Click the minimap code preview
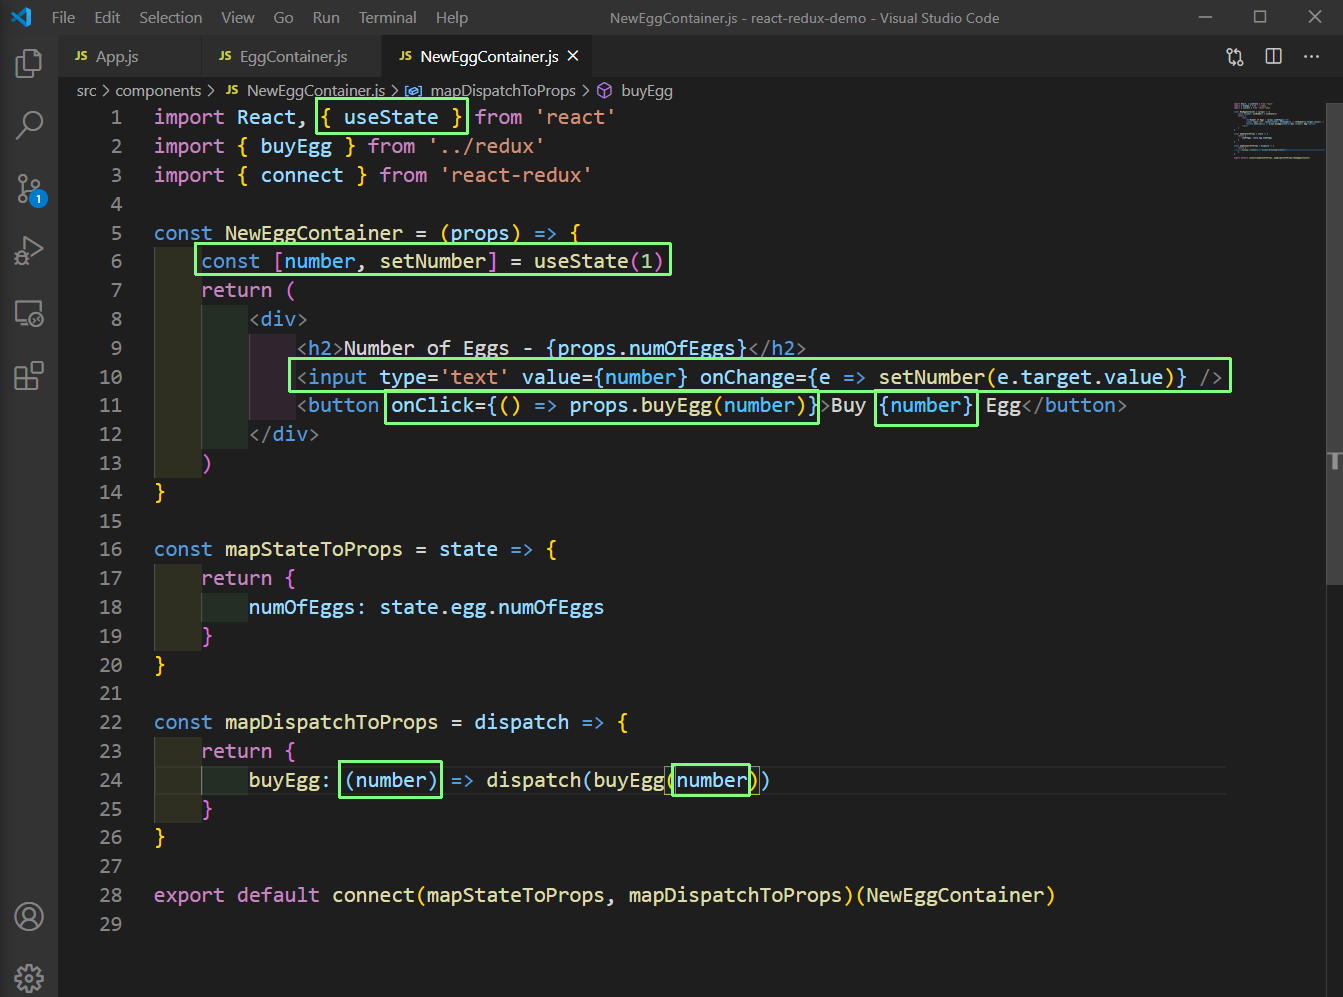The height and width of the screenshot is (997, 1343). click(1278, 130)
